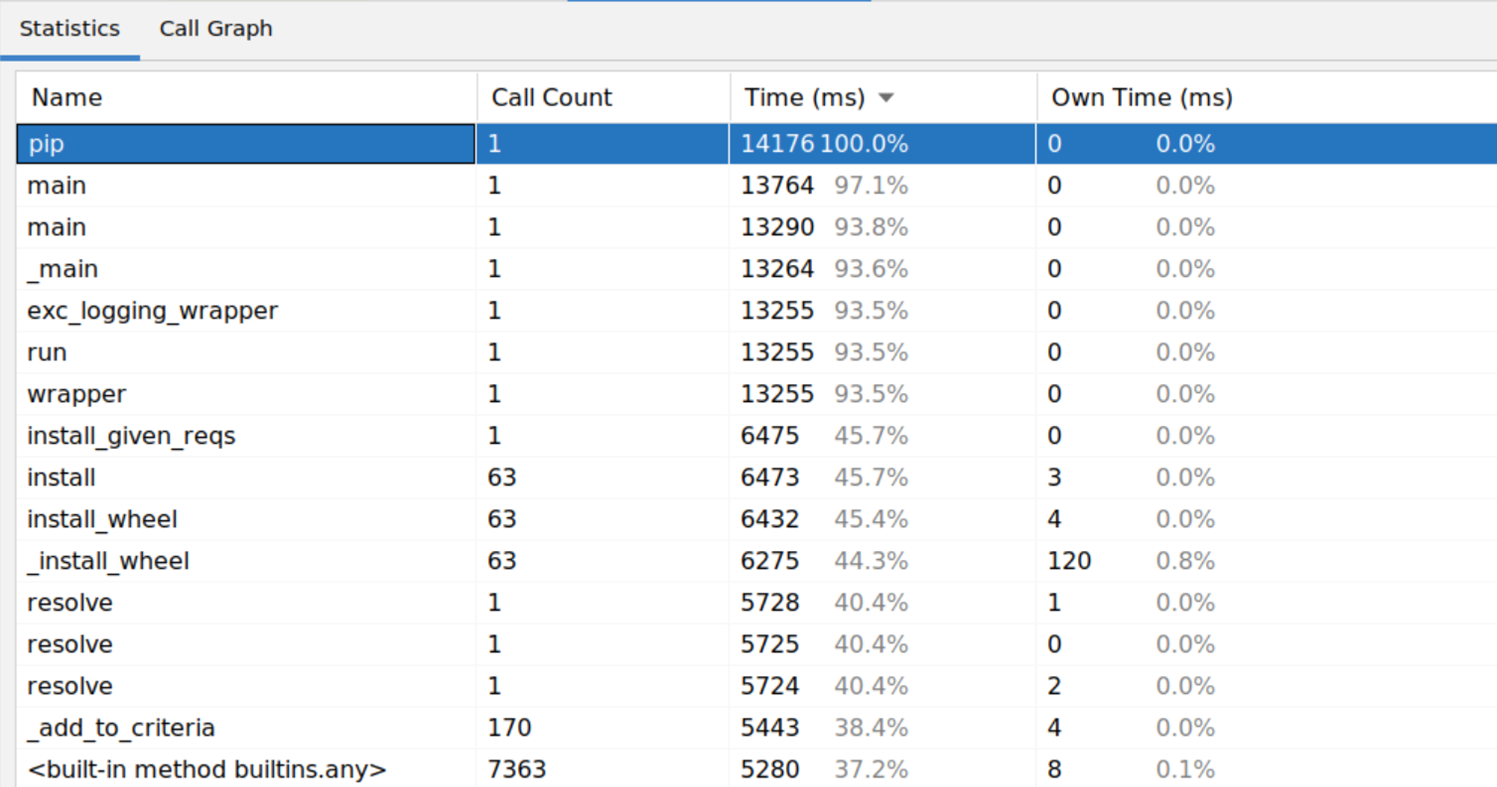
Task: Click the blue progress bar at the top
Action: click(719, 3)
